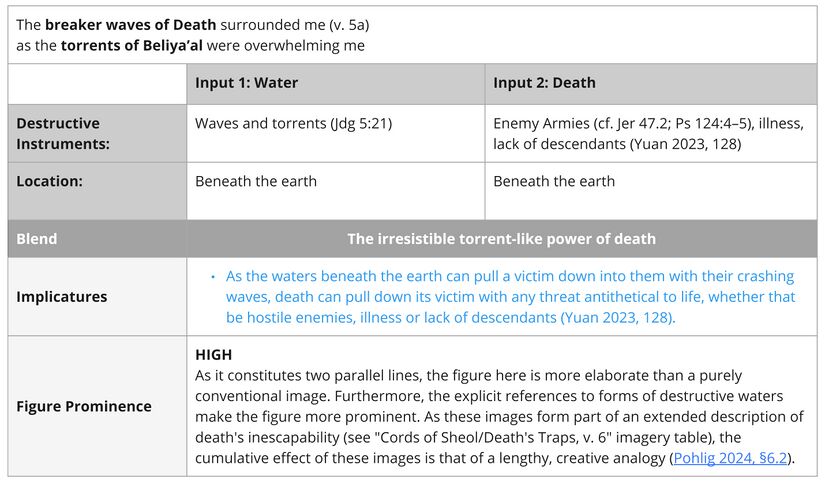Viewport: 825px width, 483px height.
Task: Click the "irresistible torrent-like power of death" cell
Action: pos(501,239)
